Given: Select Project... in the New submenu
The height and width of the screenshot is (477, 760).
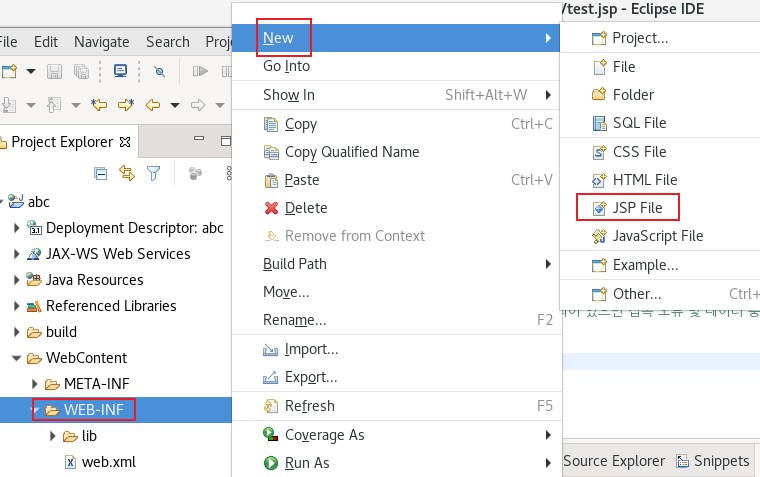Looking at the screenshot, I should click(660, 38).
